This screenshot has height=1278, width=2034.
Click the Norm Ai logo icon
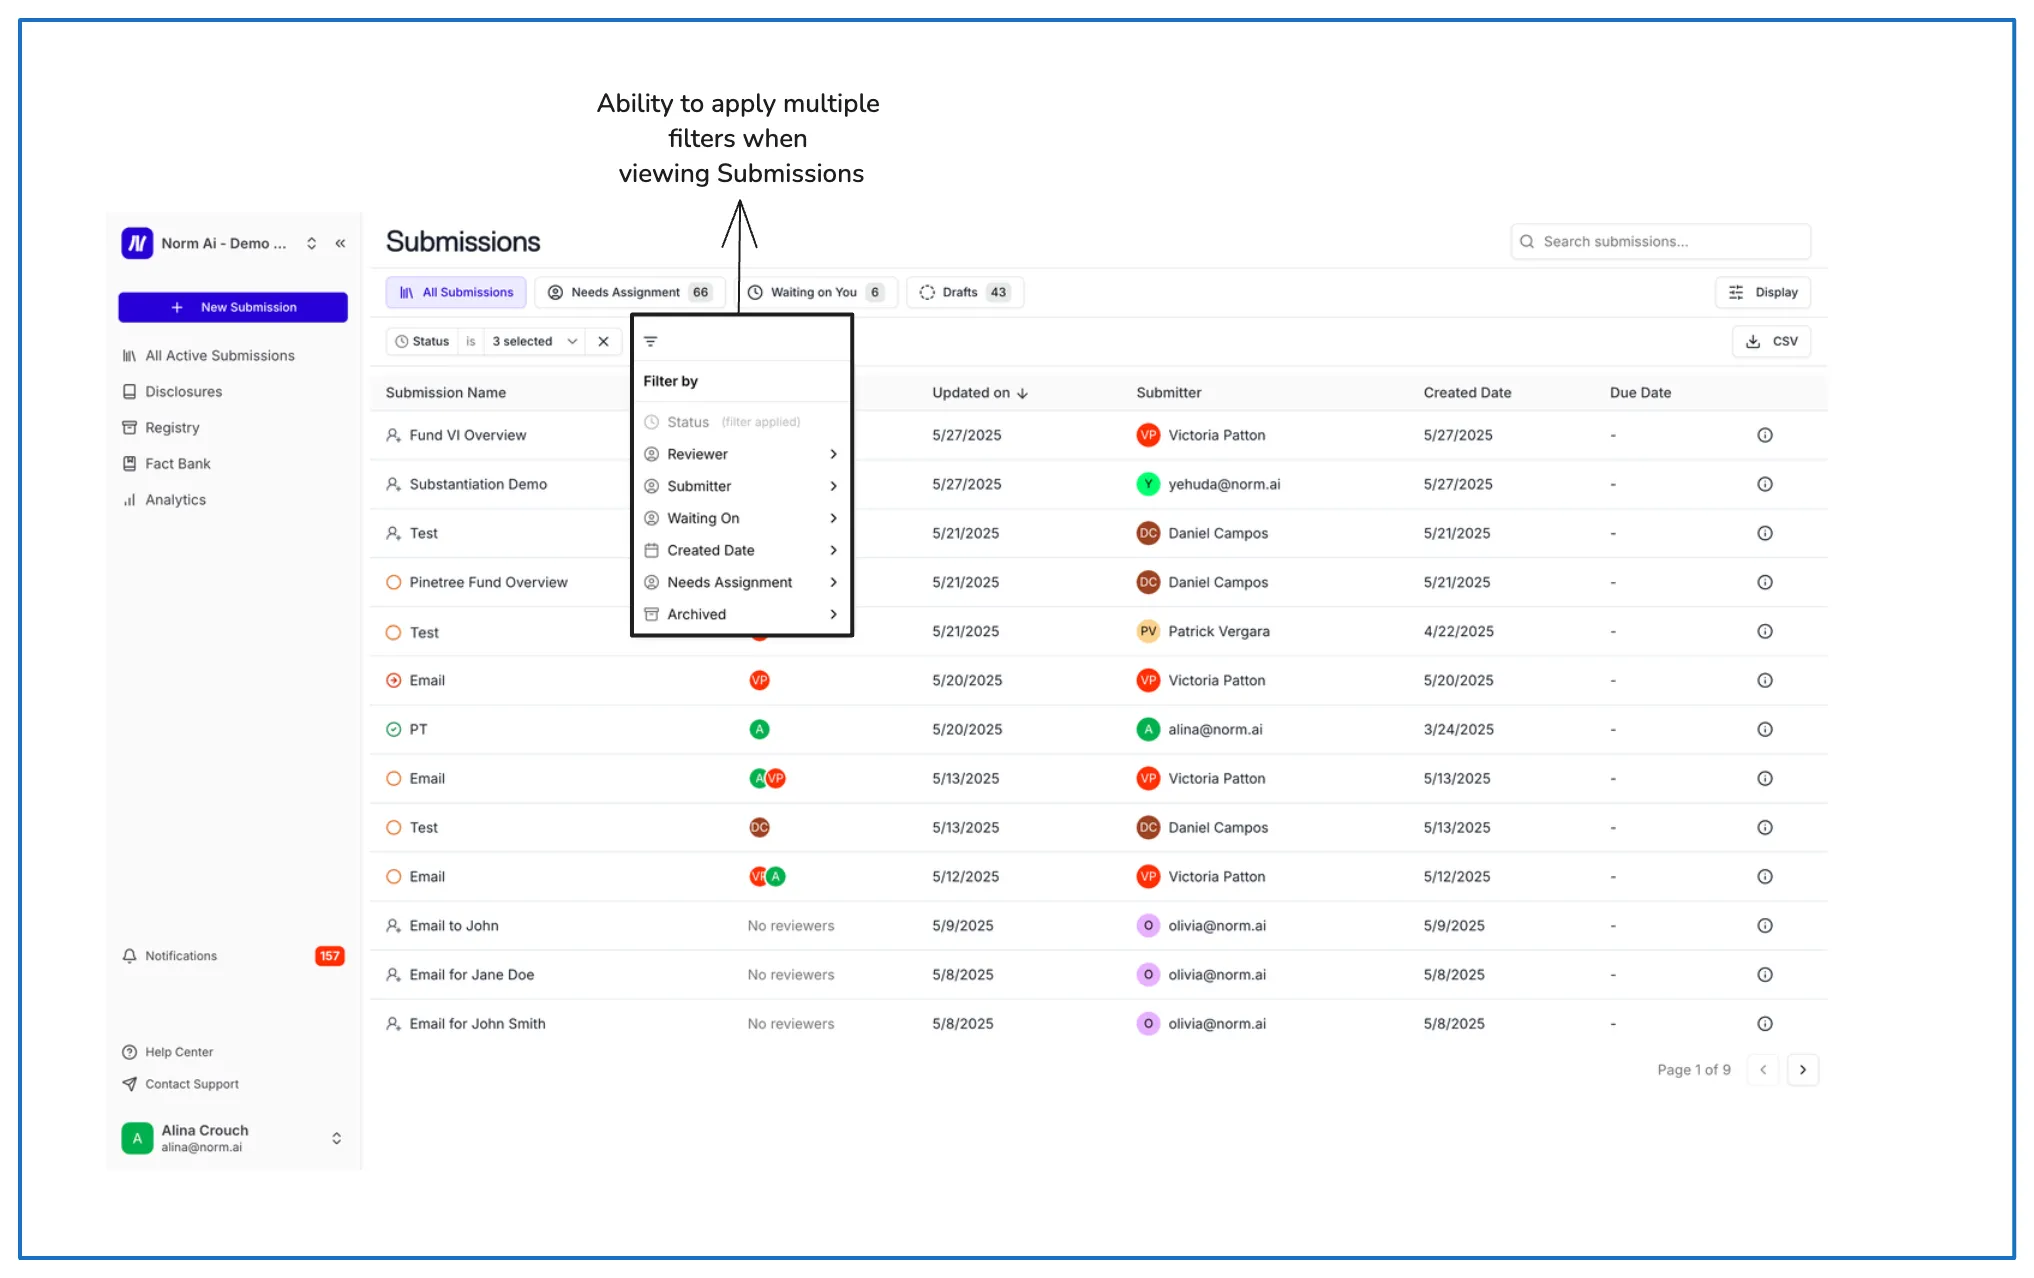pos(137,243)
